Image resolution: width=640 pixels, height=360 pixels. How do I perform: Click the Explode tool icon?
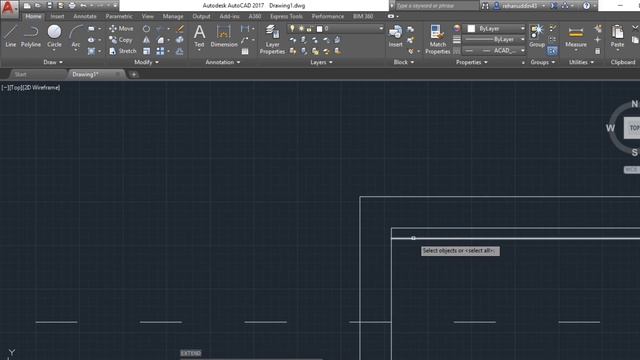pyautogui.click(x=180, y=40)
